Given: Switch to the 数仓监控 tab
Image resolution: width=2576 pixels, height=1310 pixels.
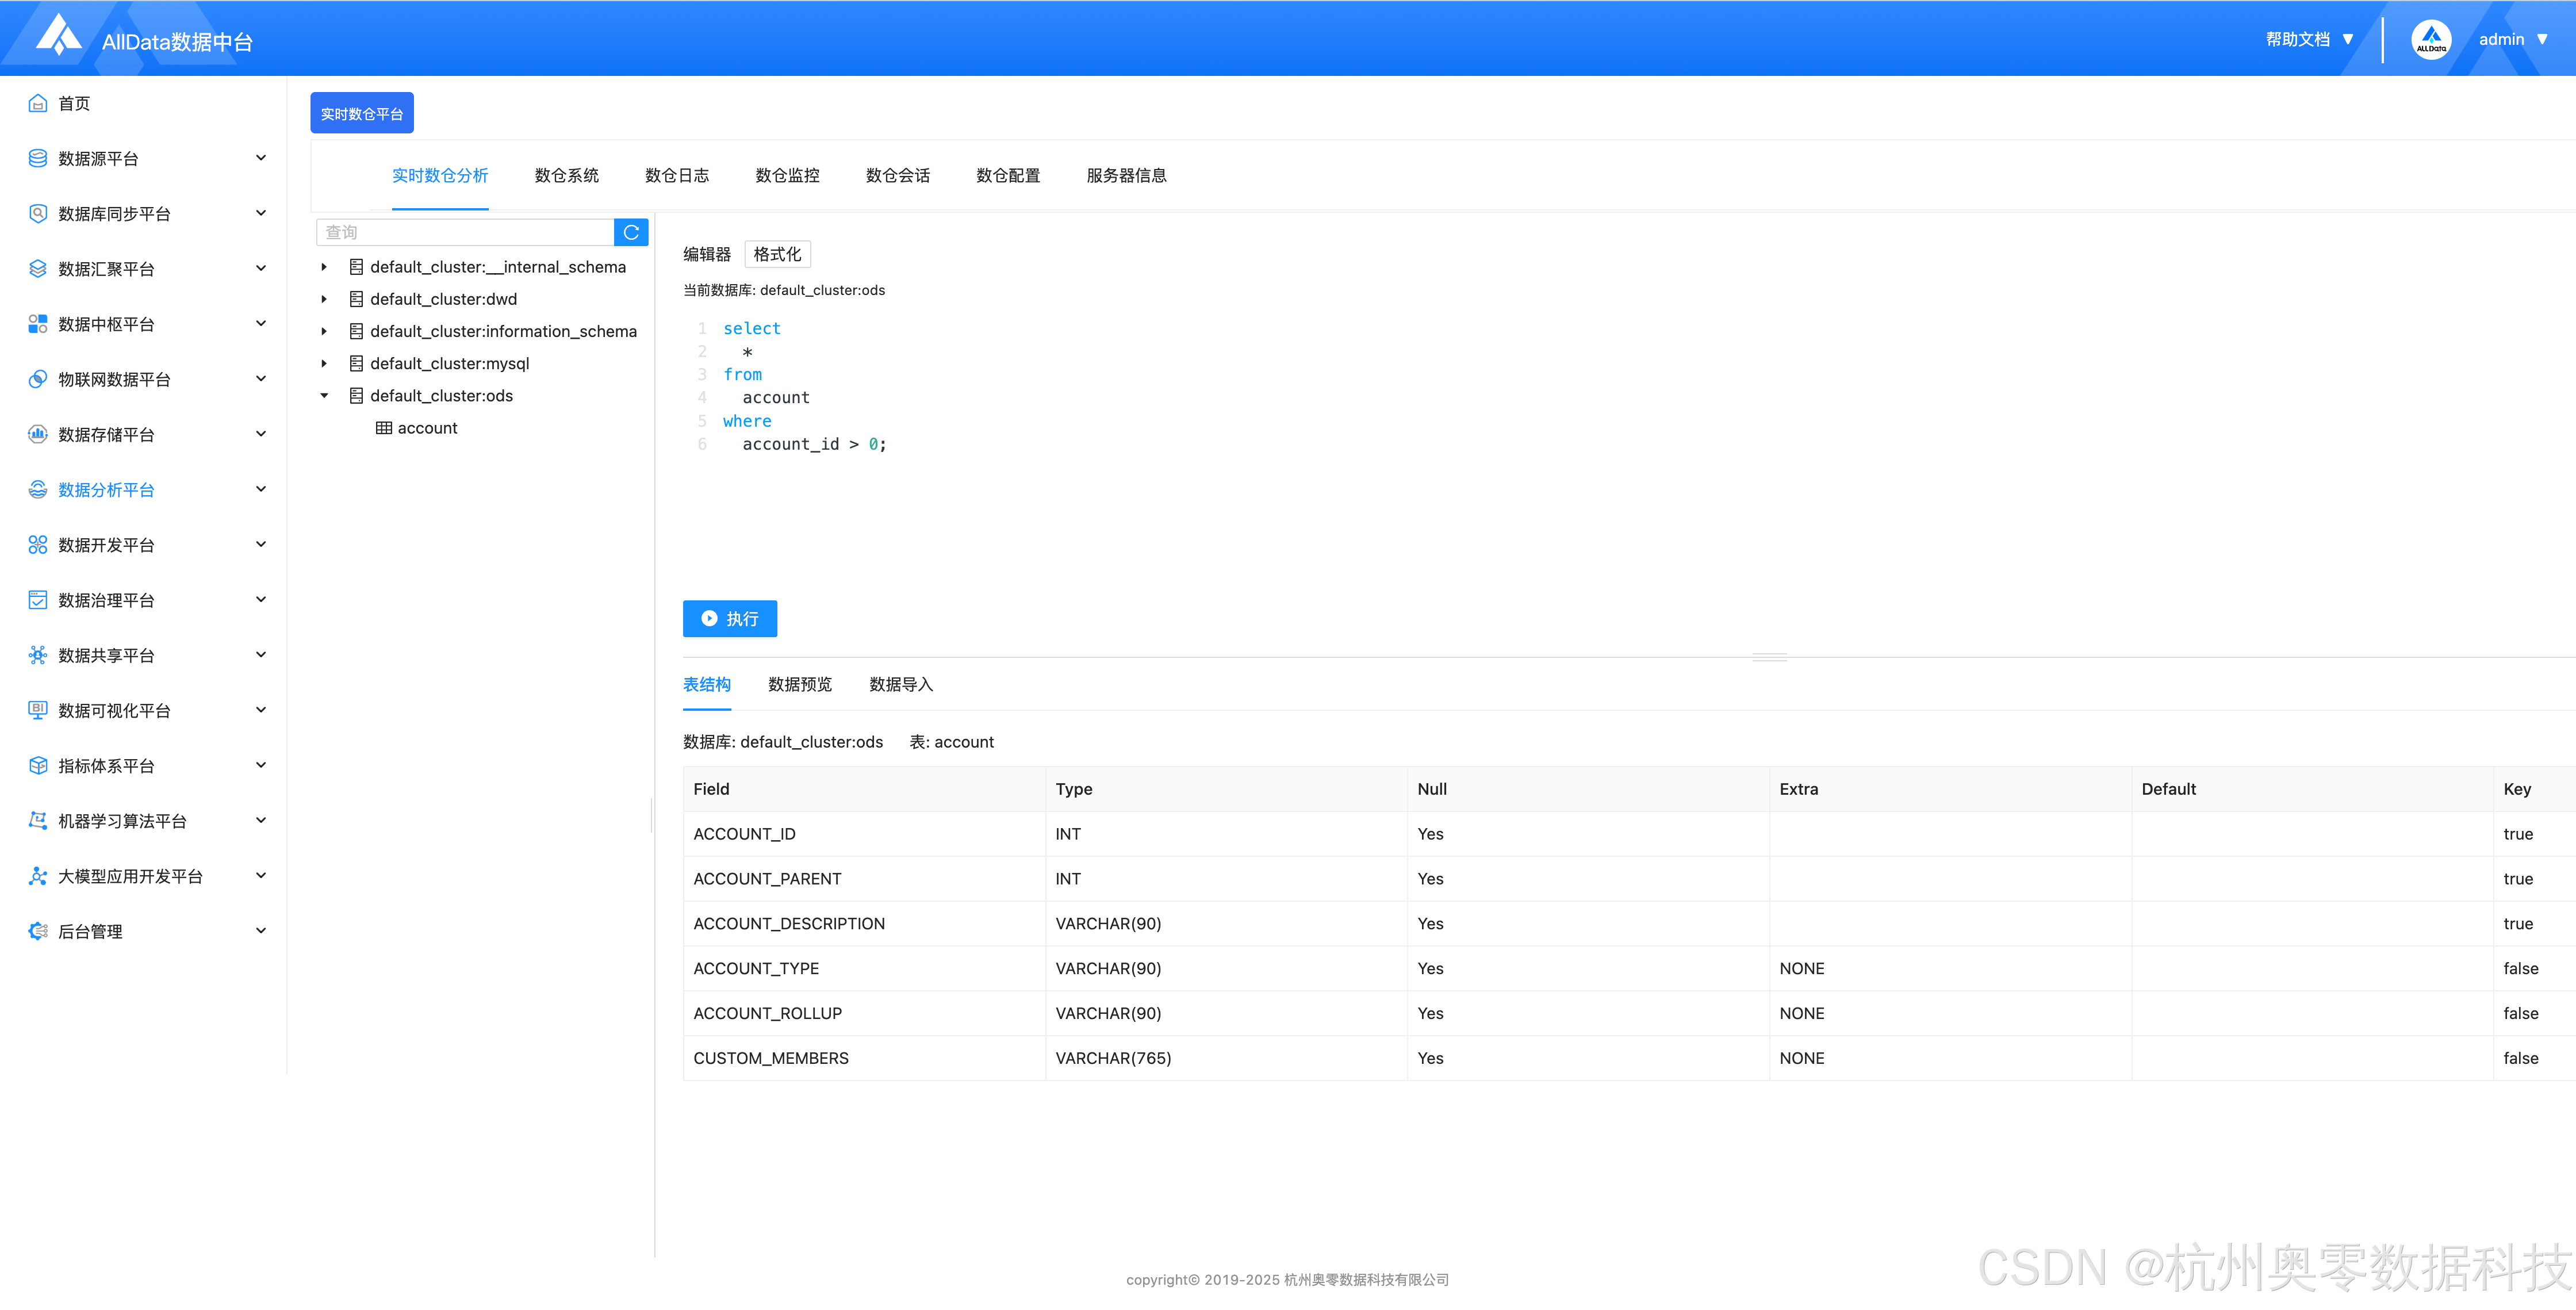Looking at the screenshot, I should (787, 176).
